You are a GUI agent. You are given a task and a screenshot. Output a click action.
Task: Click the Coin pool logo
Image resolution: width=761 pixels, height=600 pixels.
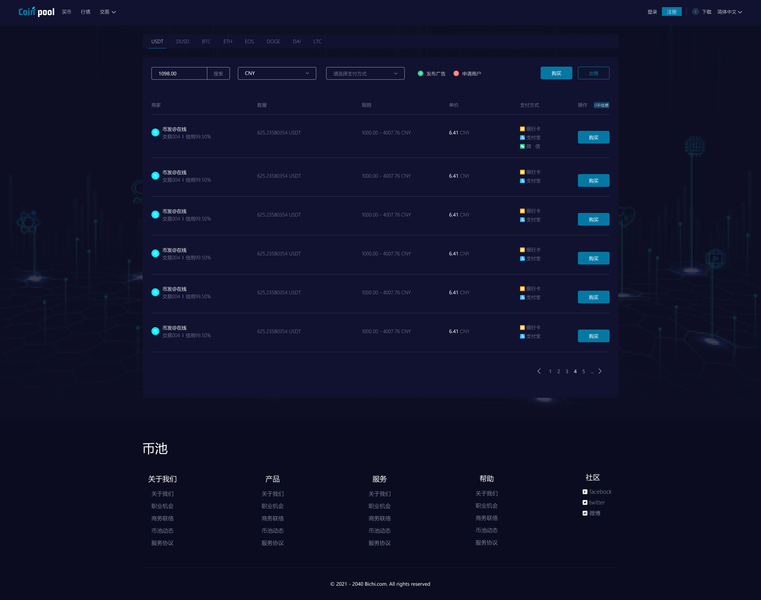36,11
